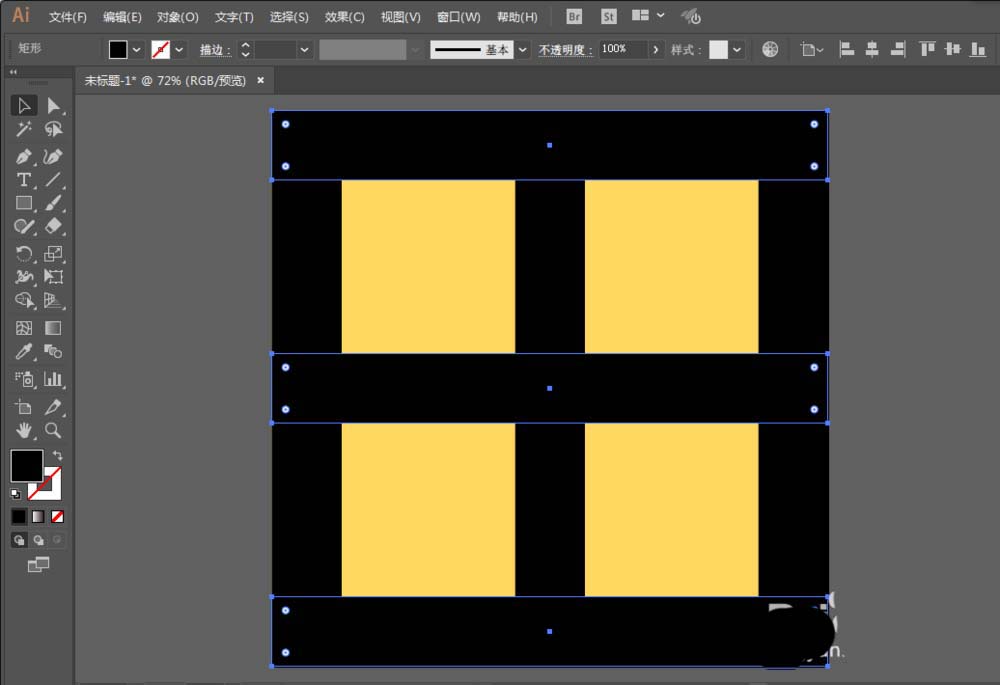Open 描边 stroke panel link

pos(216,49)
